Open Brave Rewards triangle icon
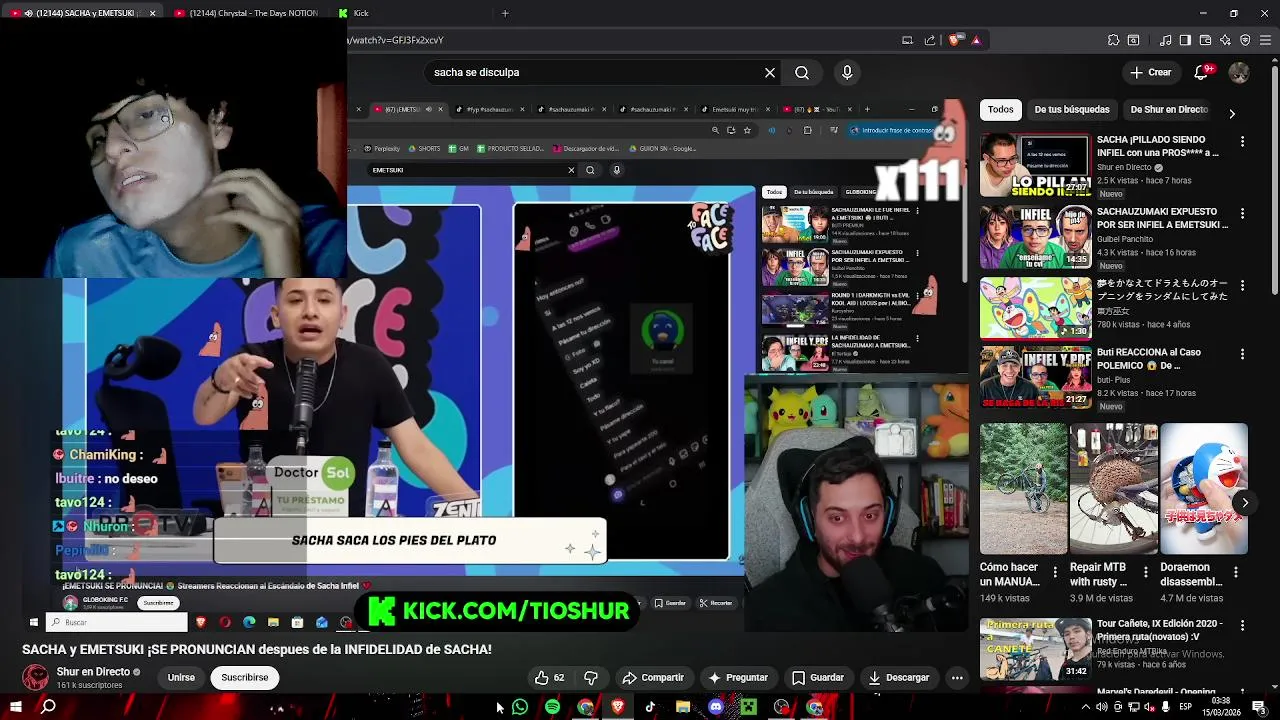Screen dimensions: 1280x720 976,40
